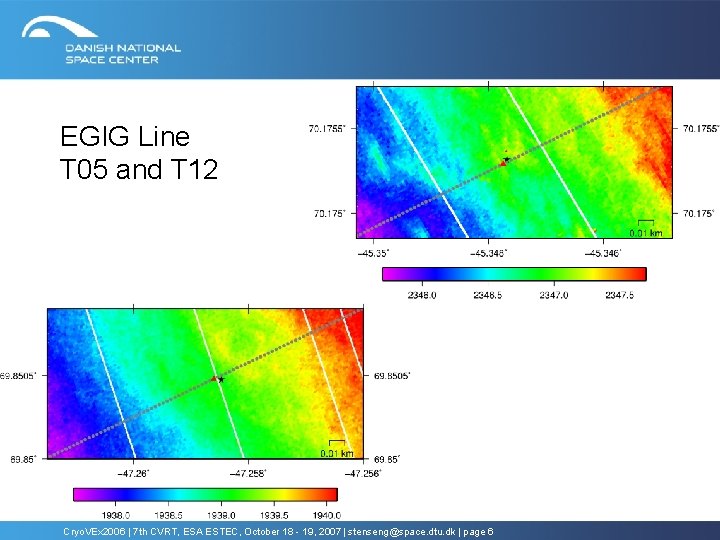Viewport: 720px width, 540px height.
Task: Click the 0.01 km scale bar on upper map
Action: click(646, 229)
